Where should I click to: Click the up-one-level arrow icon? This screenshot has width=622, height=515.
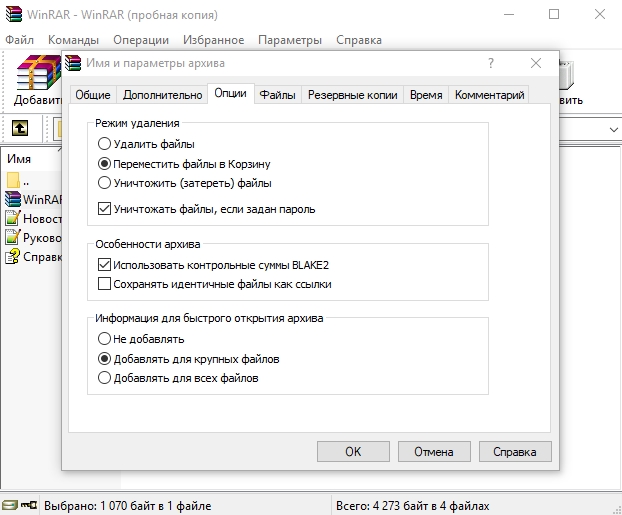[20, 129]
